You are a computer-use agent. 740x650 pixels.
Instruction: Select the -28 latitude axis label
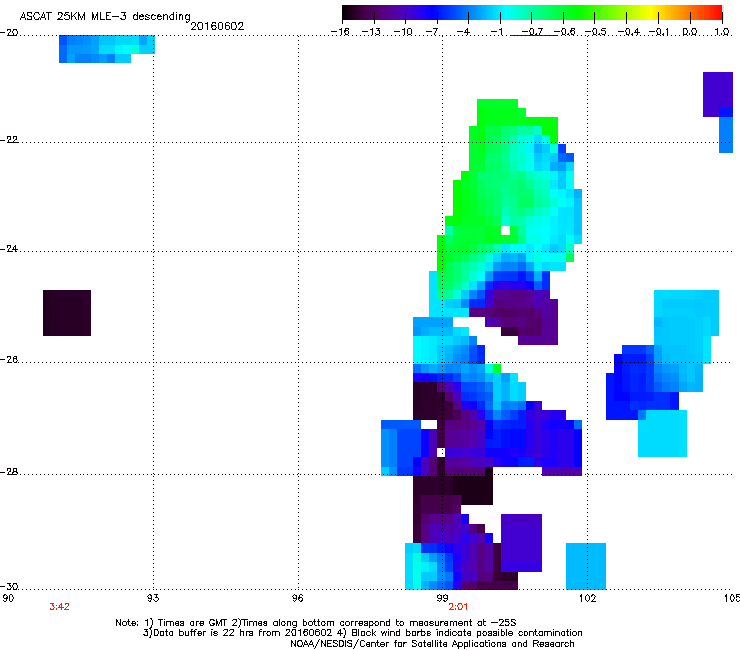pyautogui.click(x=9, y=472)
